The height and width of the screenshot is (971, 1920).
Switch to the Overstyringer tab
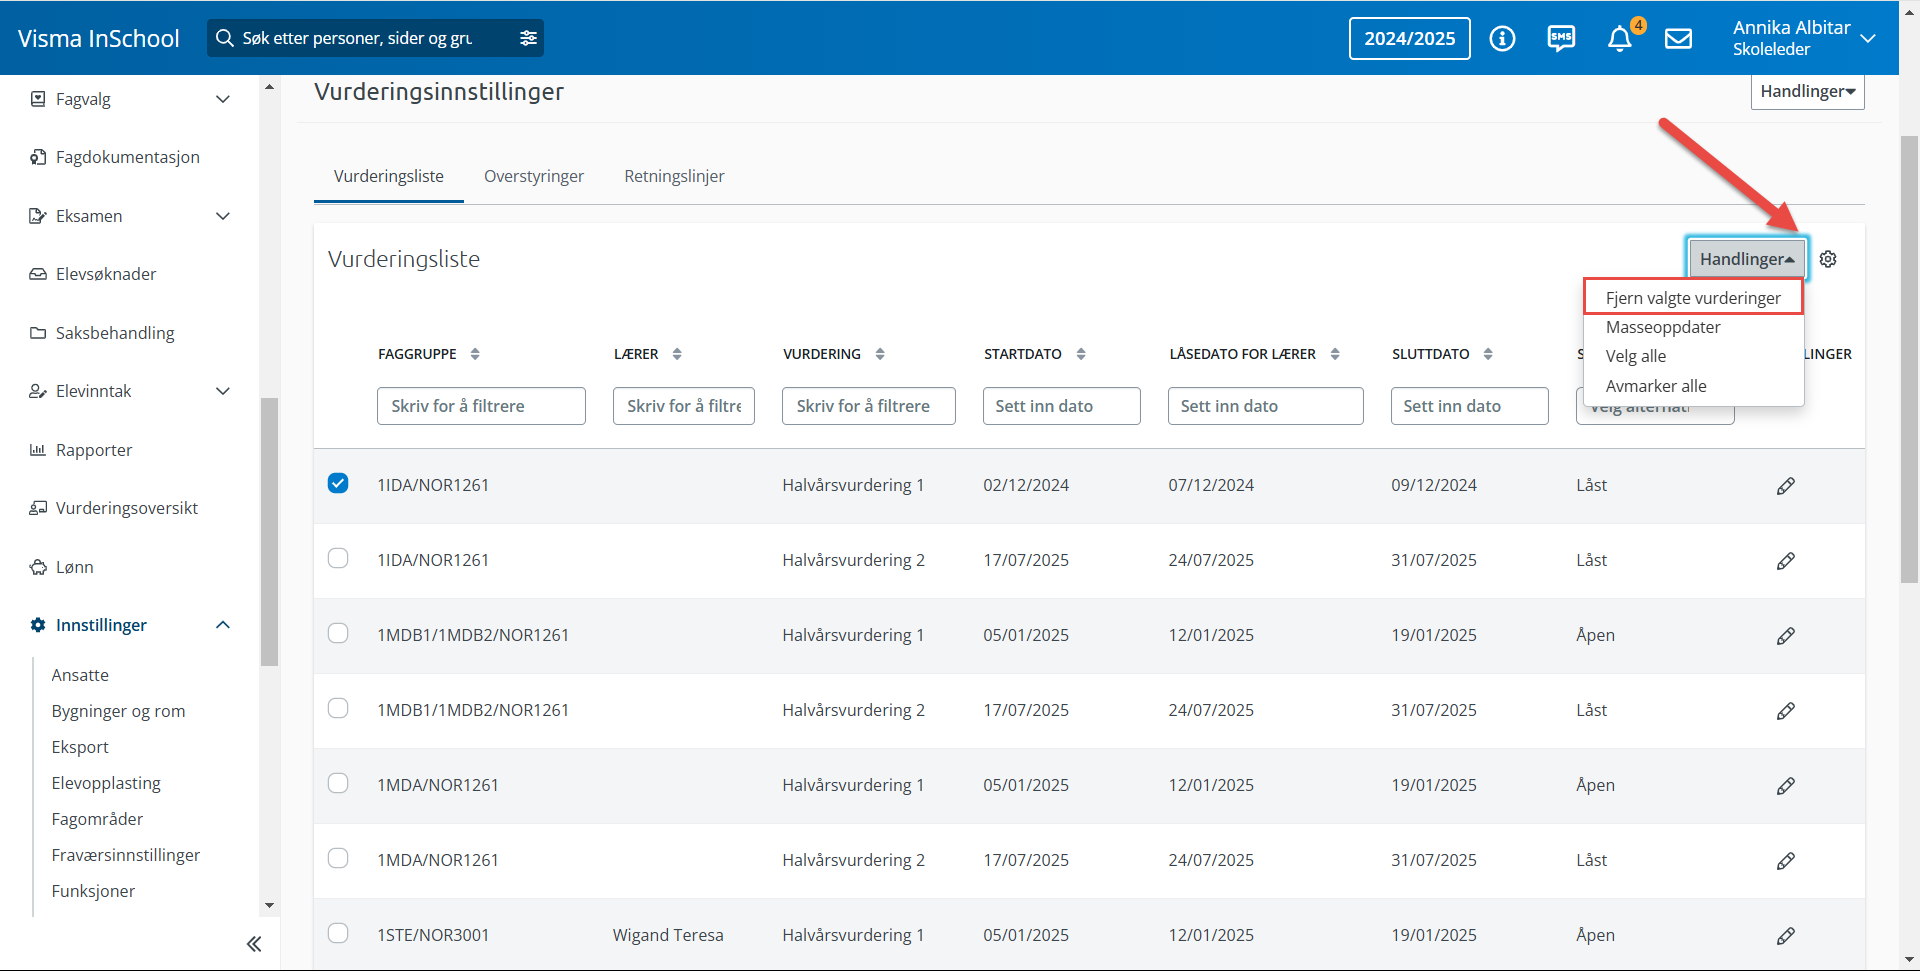(534, 176)
